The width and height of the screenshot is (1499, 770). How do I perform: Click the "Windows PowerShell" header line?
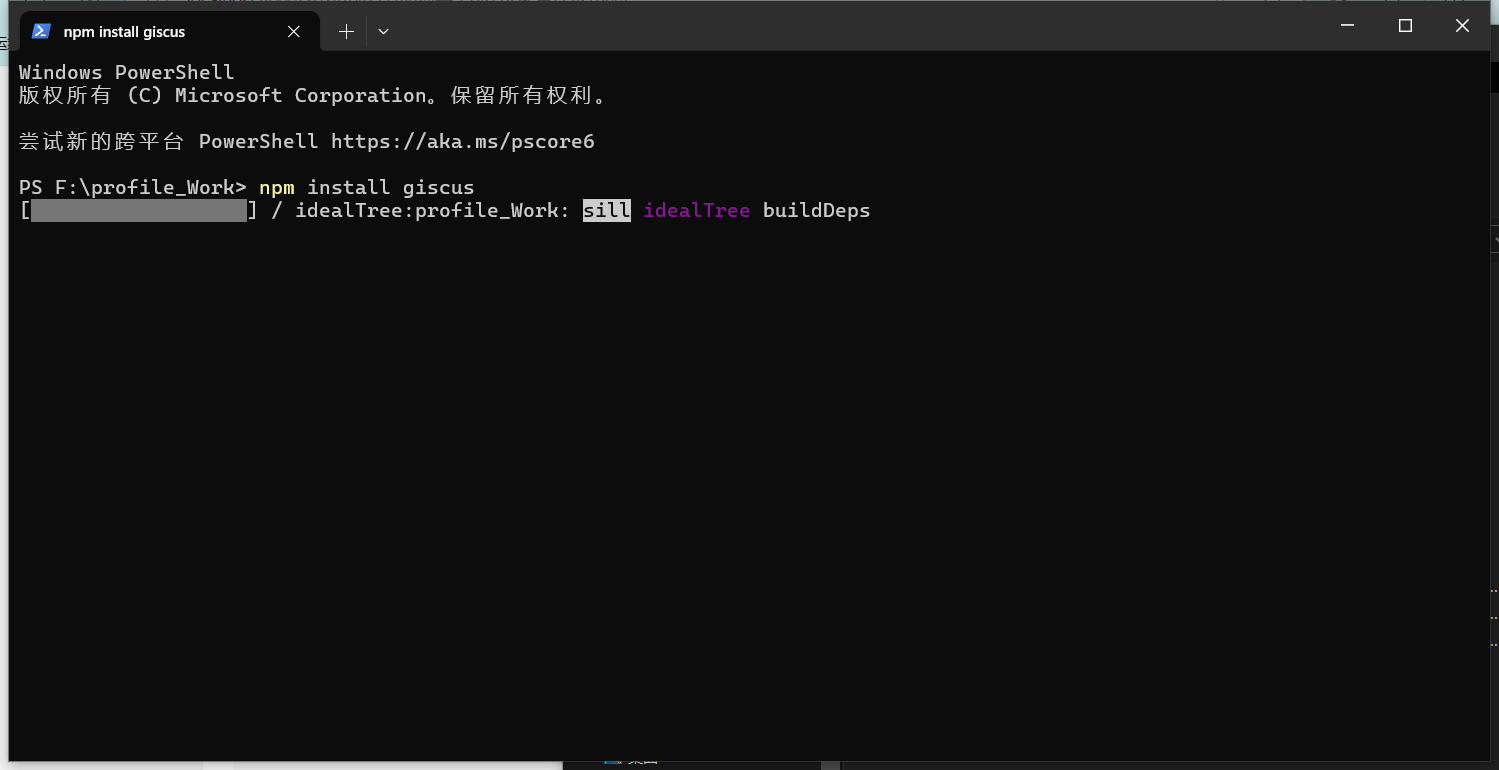126,72
